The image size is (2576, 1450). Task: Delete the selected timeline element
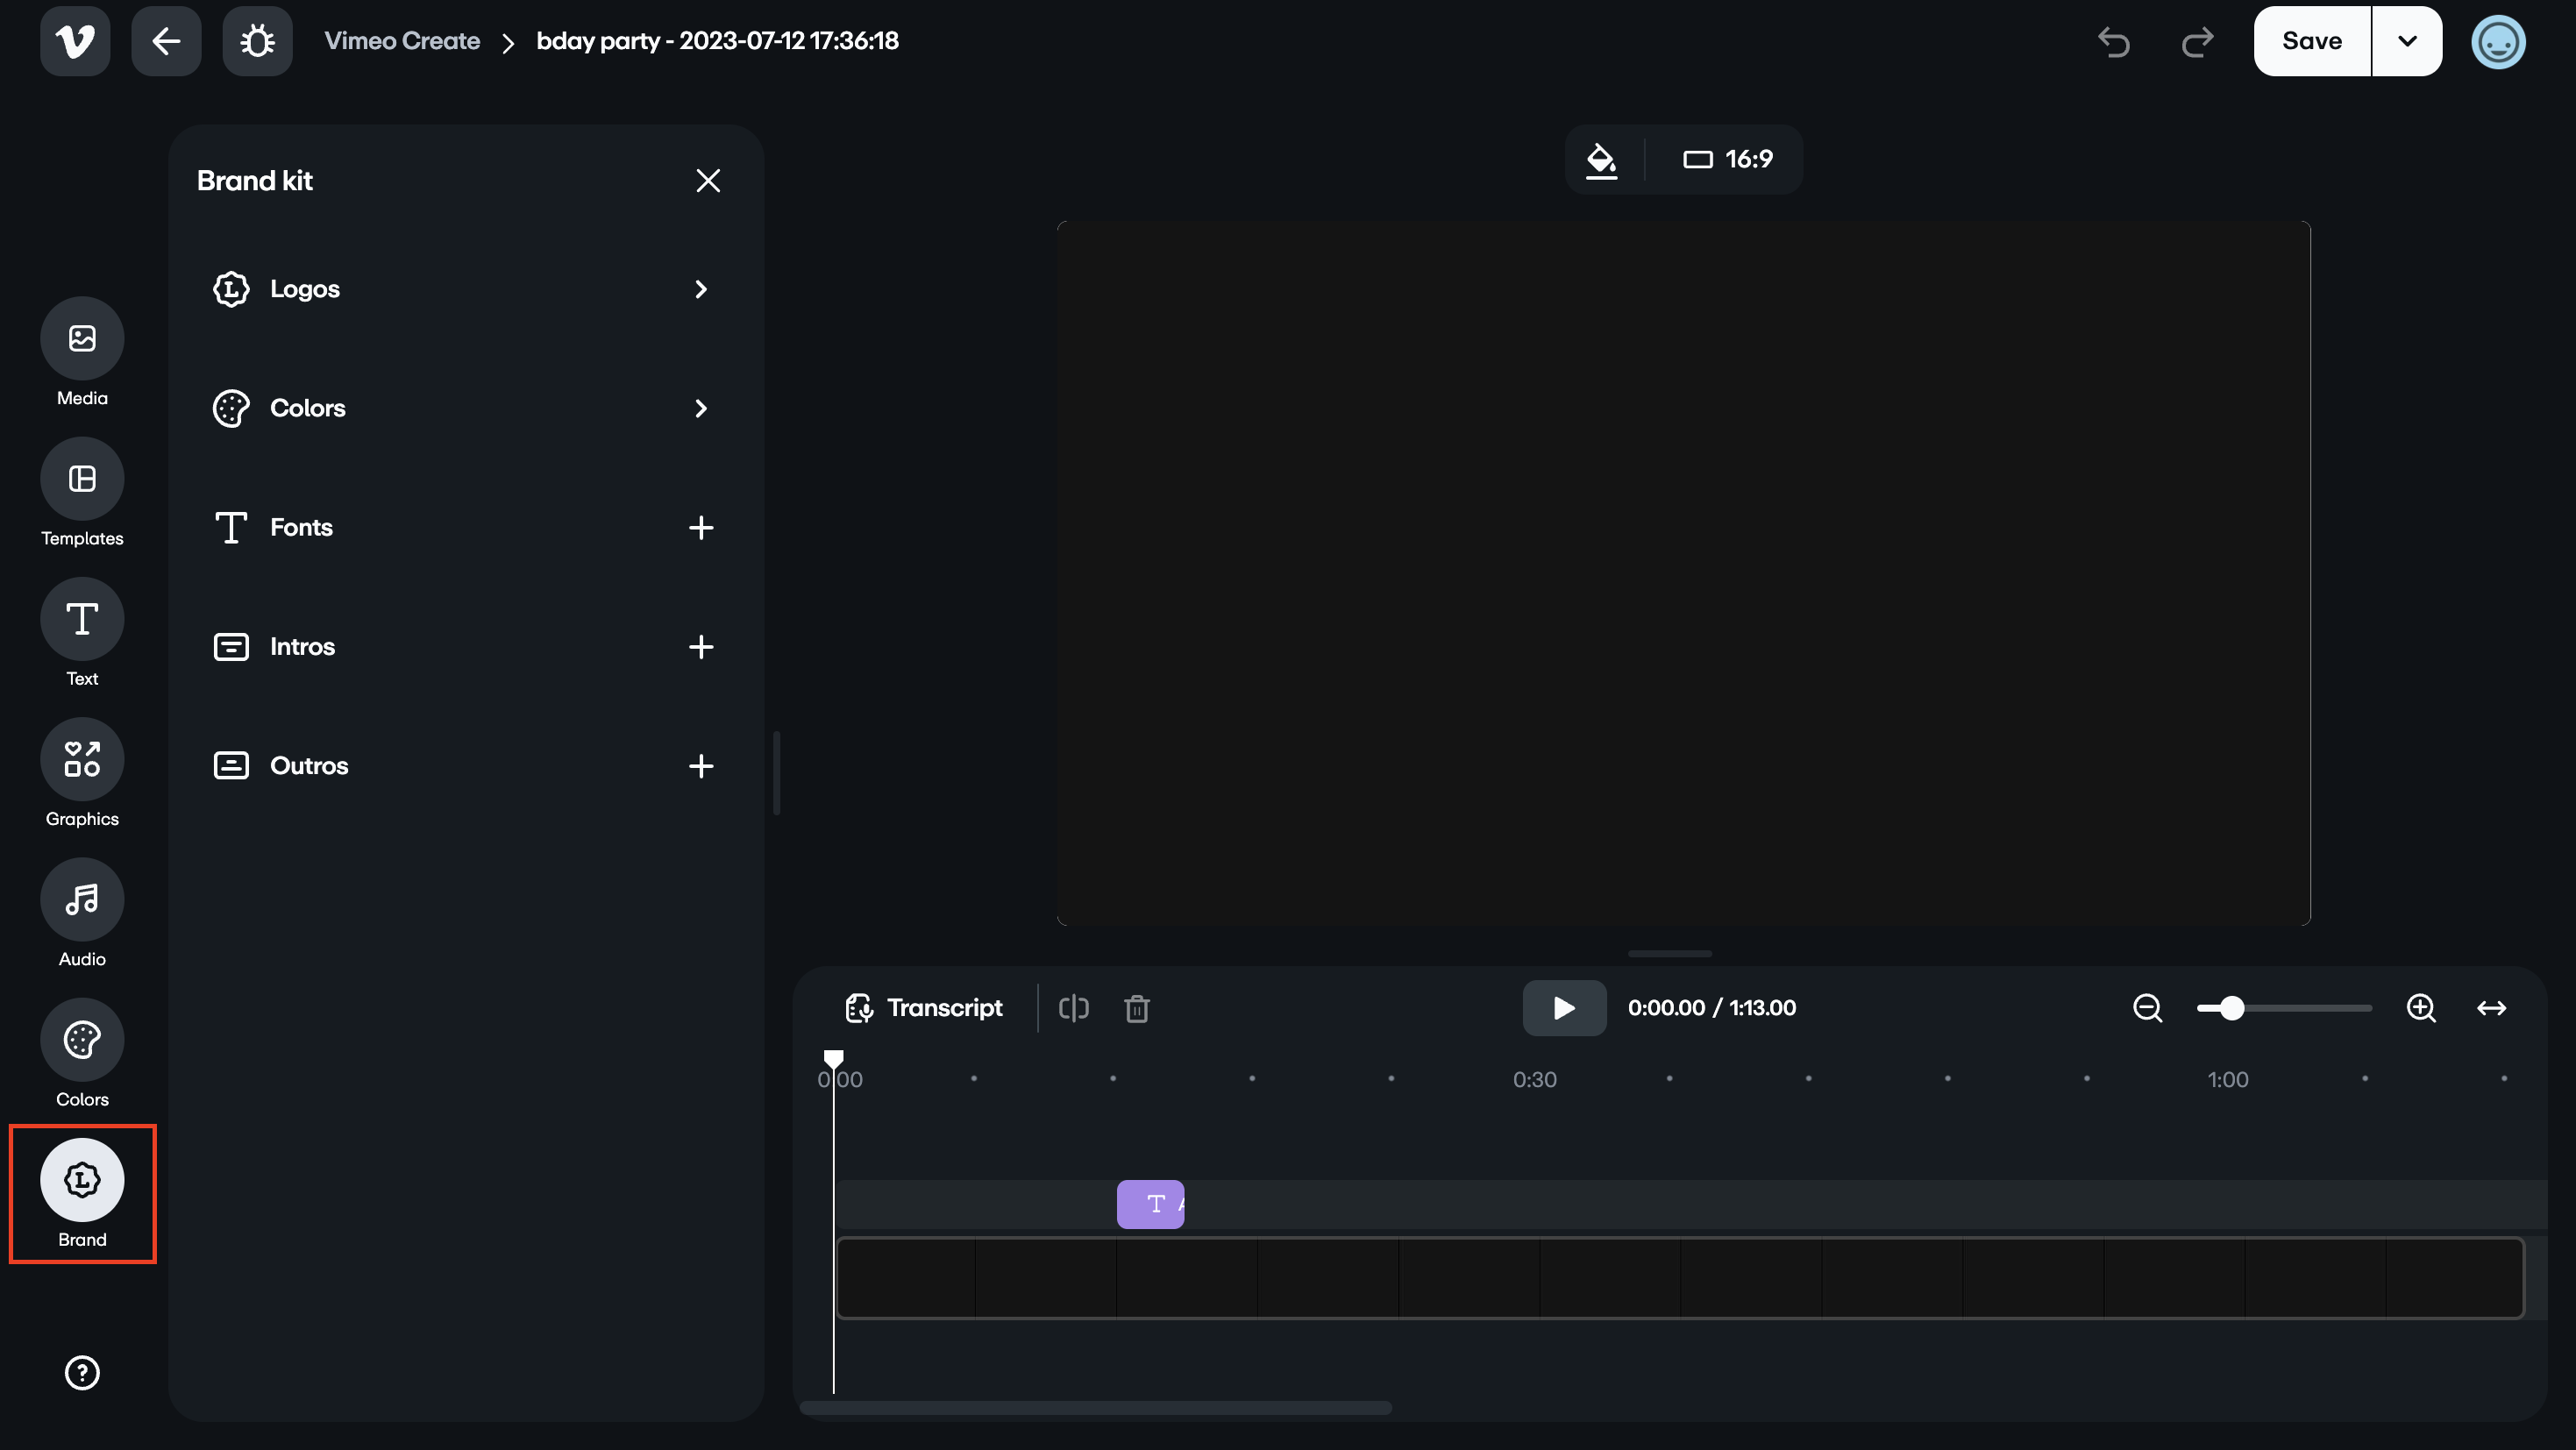(x=1137, y=1008)
